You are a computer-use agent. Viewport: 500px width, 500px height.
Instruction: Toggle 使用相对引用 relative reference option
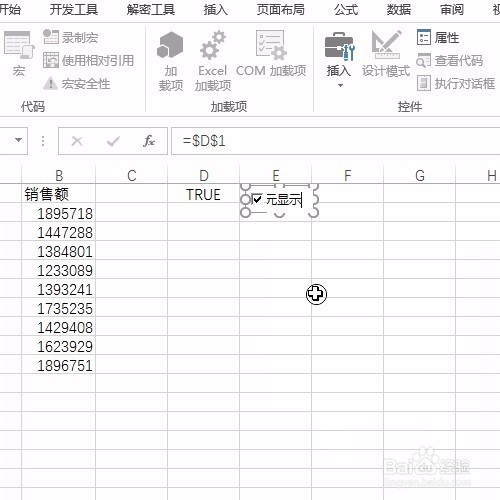pos(89,61)
